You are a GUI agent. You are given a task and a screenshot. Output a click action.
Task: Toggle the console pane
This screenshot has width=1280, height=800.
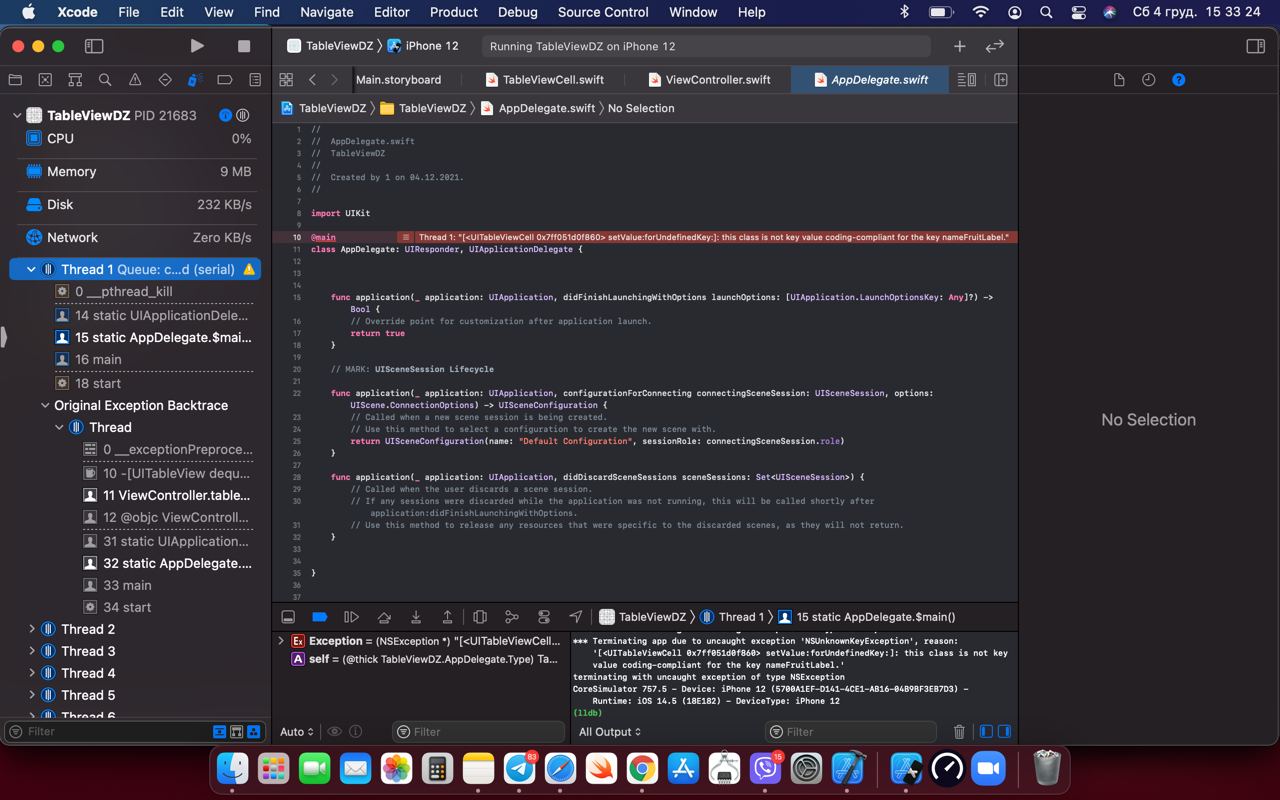(1004, 732)
